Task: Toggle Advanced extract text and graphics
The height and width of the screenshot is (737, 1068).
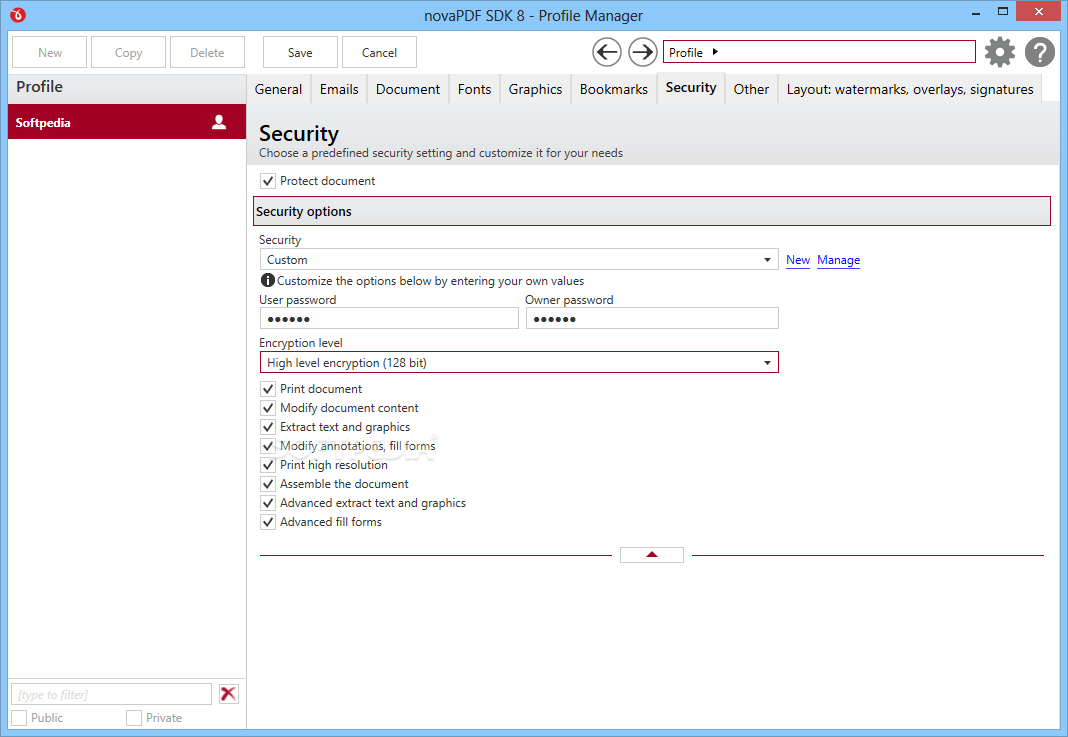Action: coord(268,503)
